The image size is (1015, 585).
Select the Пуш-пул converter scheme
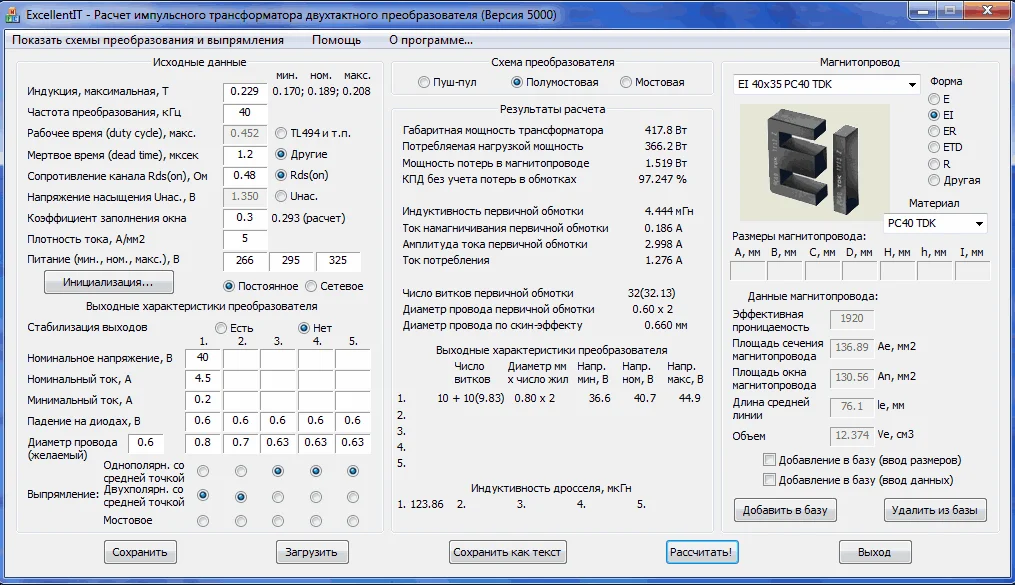425,82
